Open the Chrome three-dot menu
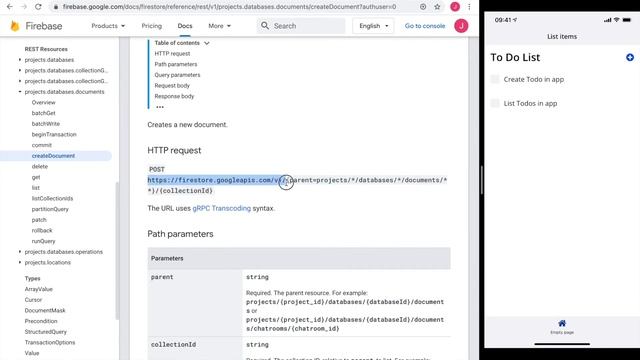 pyautogui.click(x=469, y=7)
